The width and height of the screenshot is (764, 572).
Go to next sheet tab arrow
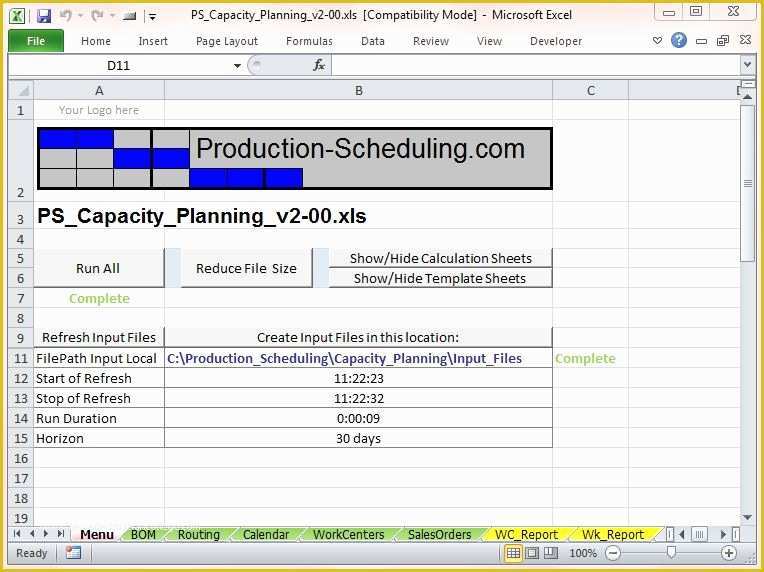46,534
